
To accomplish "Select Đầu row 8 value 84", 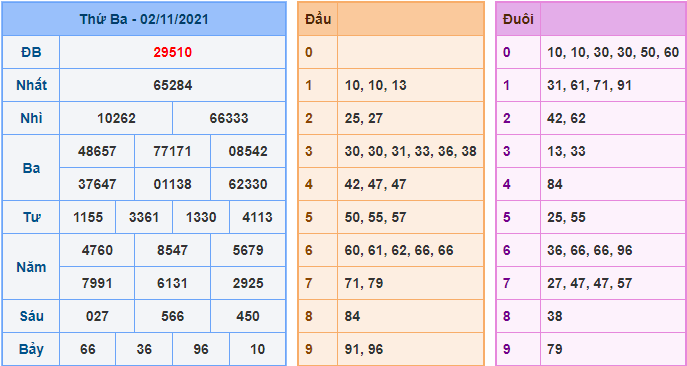I will (x=352, y=316).
